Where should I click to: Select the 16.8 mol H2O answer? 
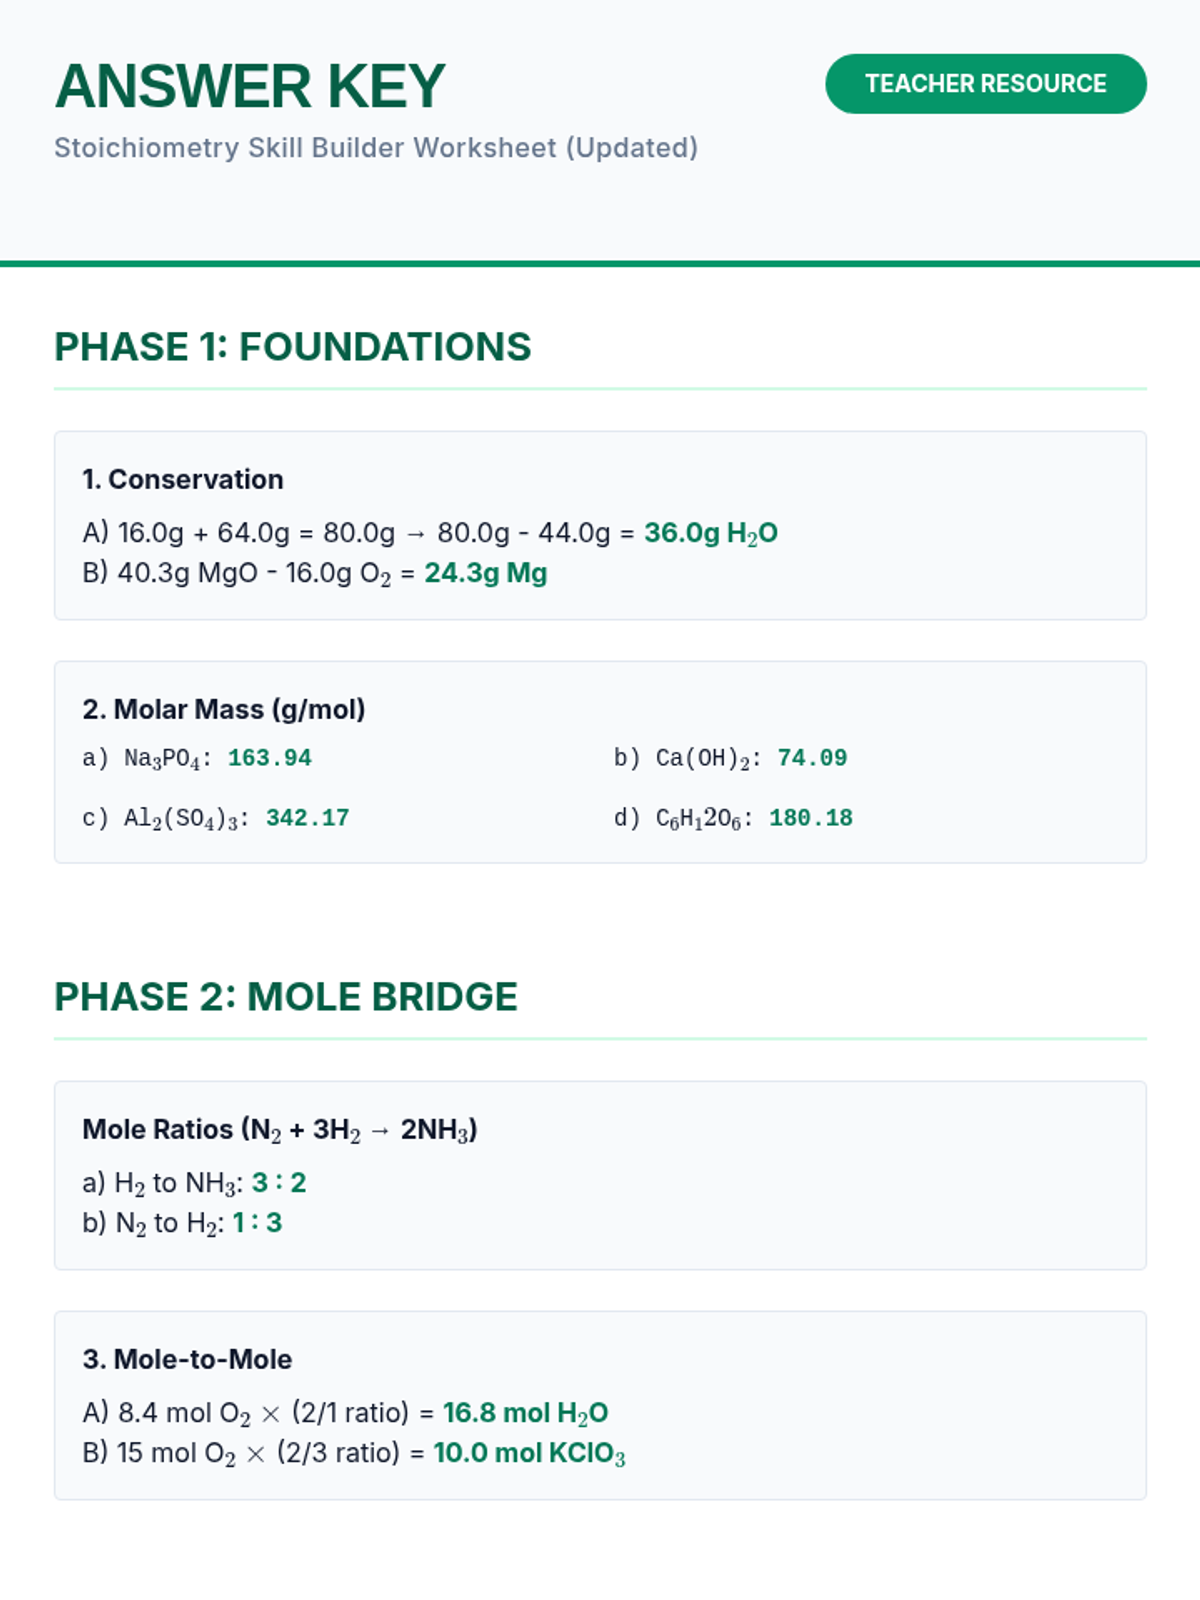525,1413
